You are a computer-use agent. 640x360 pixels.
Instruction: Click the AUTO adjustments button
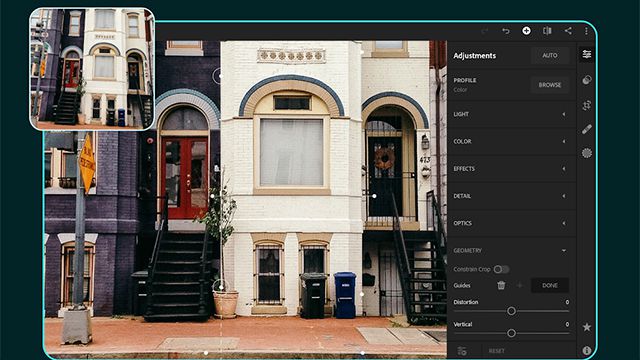(x=550, y=56)
